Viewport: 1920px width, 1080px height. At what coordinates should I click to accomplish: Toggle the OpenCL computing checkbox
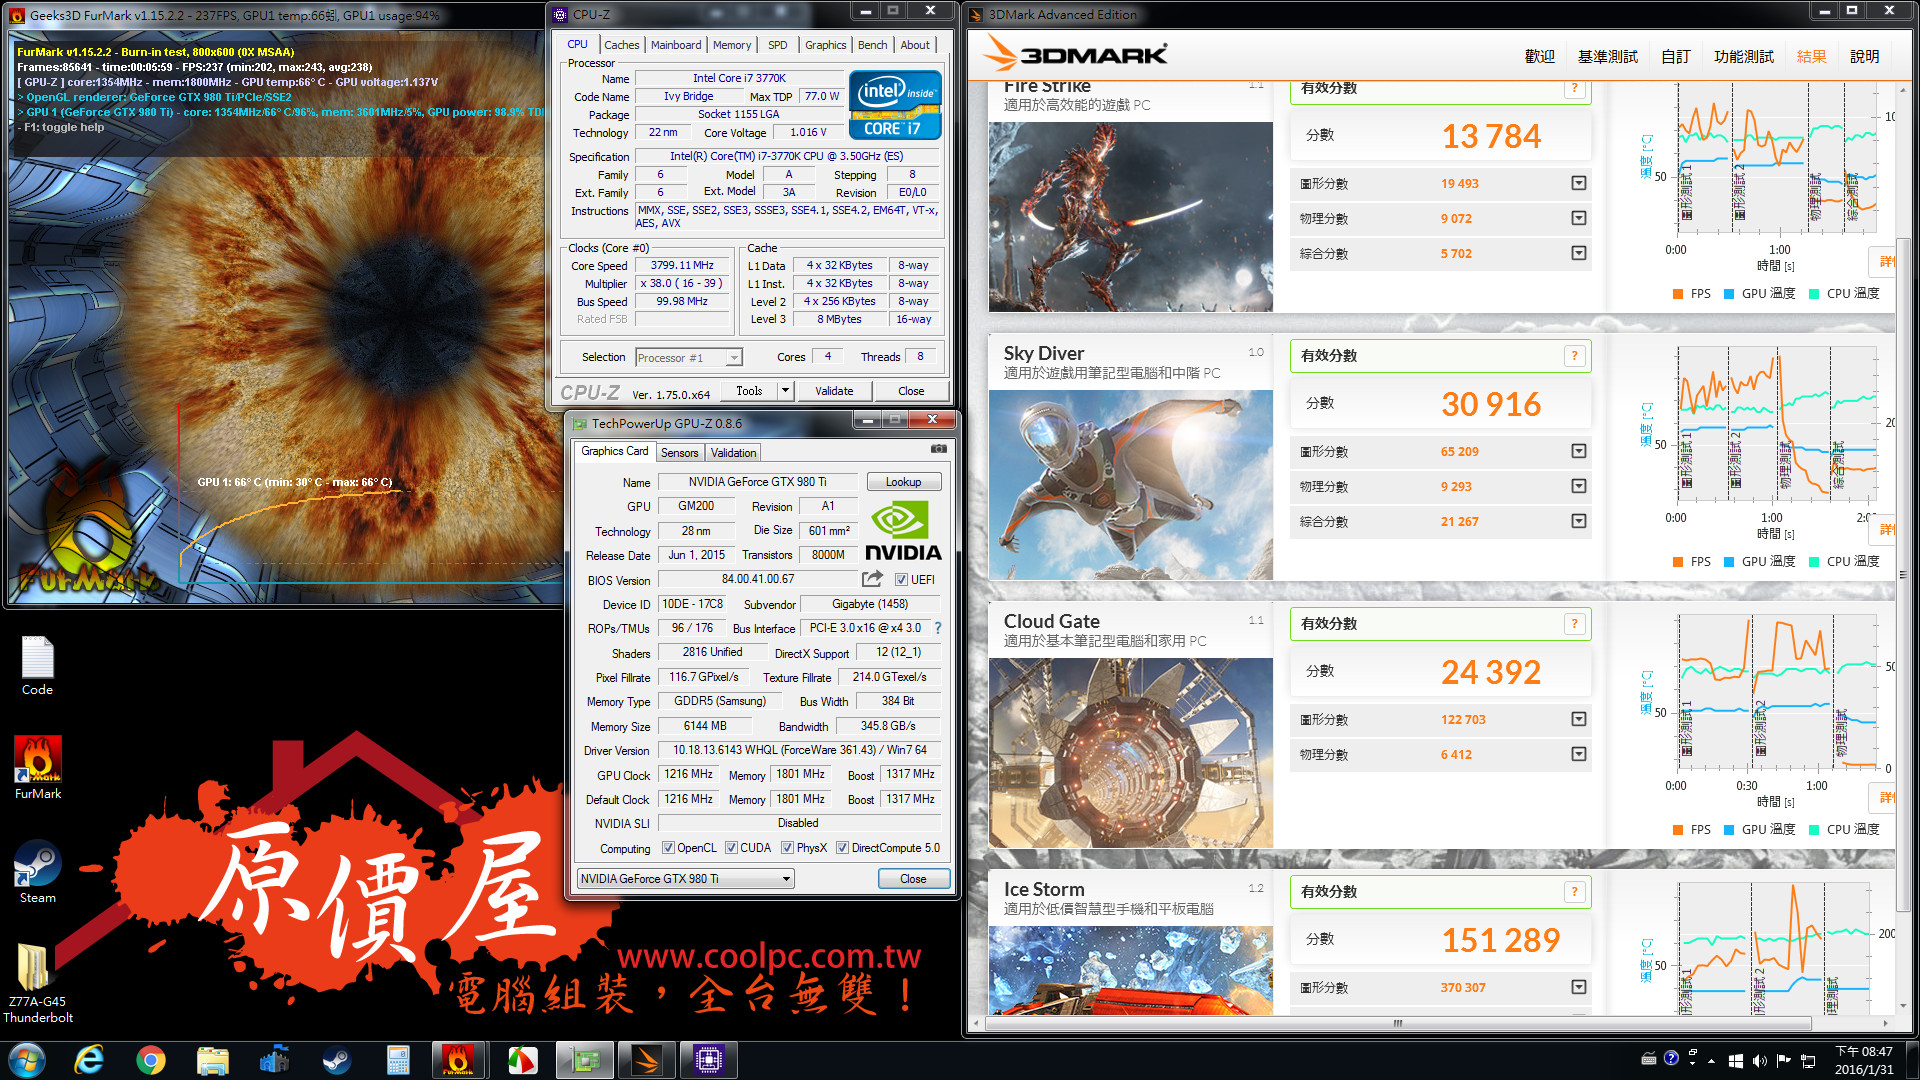(668, 848)
